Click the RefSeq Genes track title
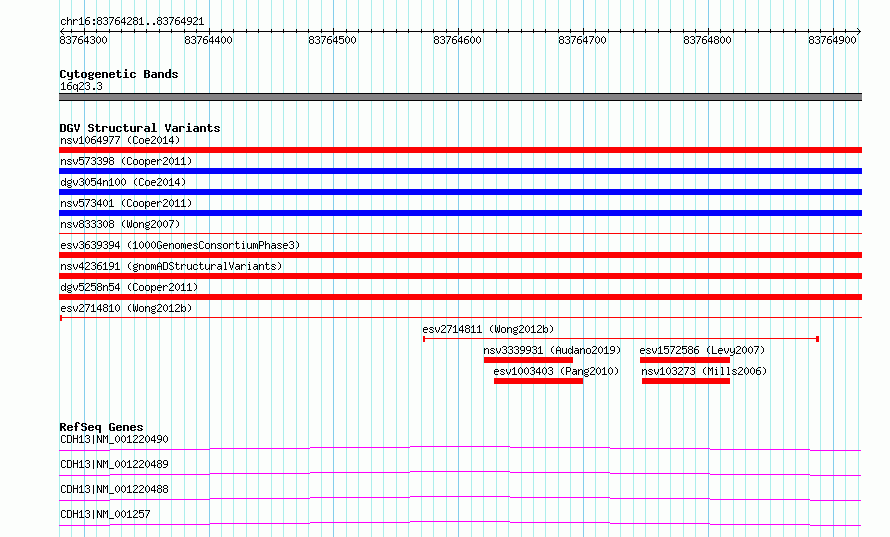The height and width of the screenshot is (537, 890). coord(101,427)
